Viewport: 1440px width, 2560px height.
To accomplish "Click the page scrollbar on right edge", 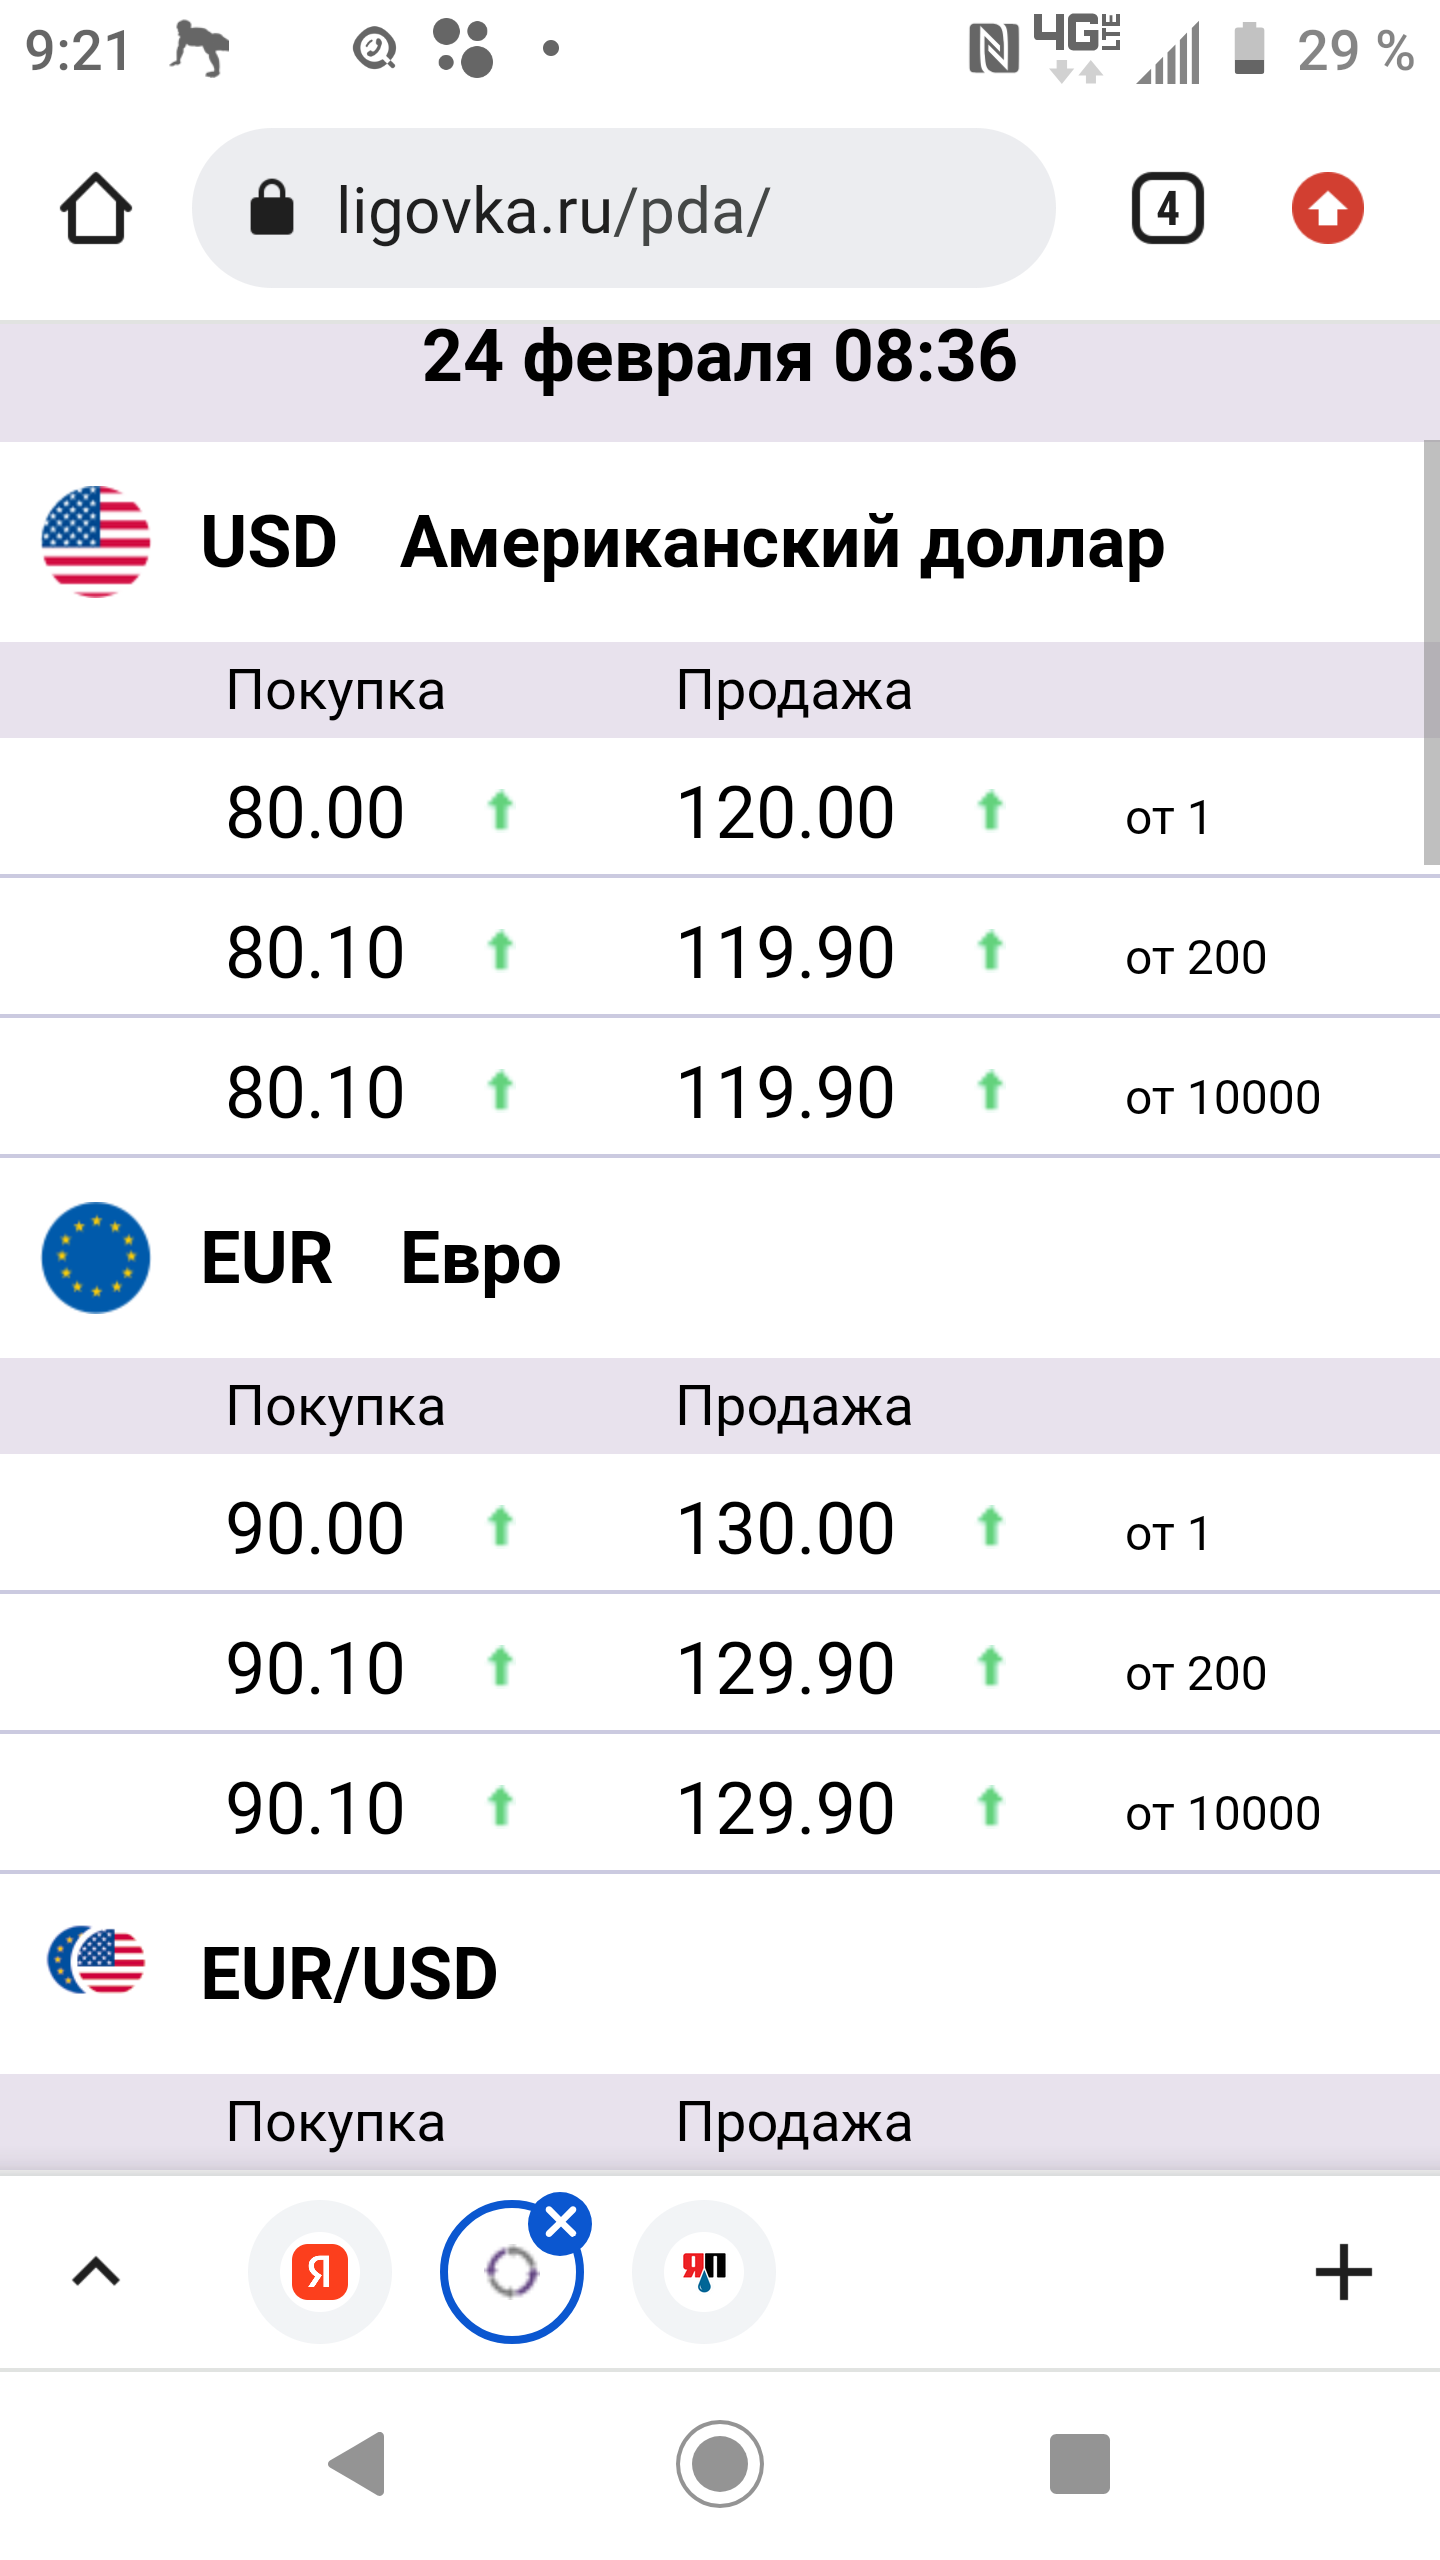I will coord(1431,652).
